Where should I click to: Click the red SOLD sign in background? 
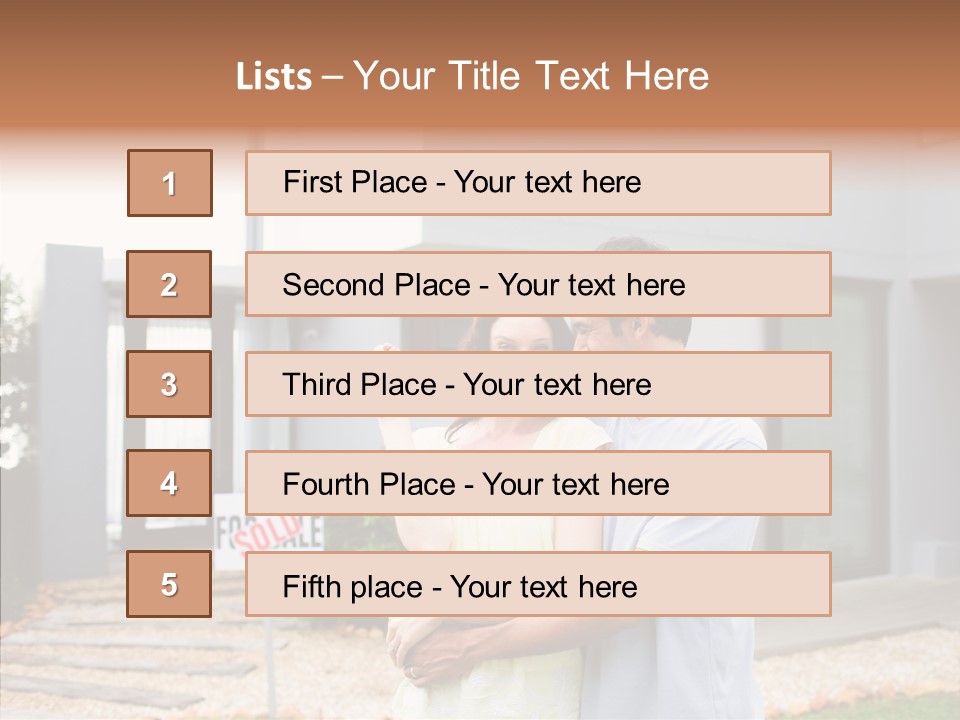[268, 530]
